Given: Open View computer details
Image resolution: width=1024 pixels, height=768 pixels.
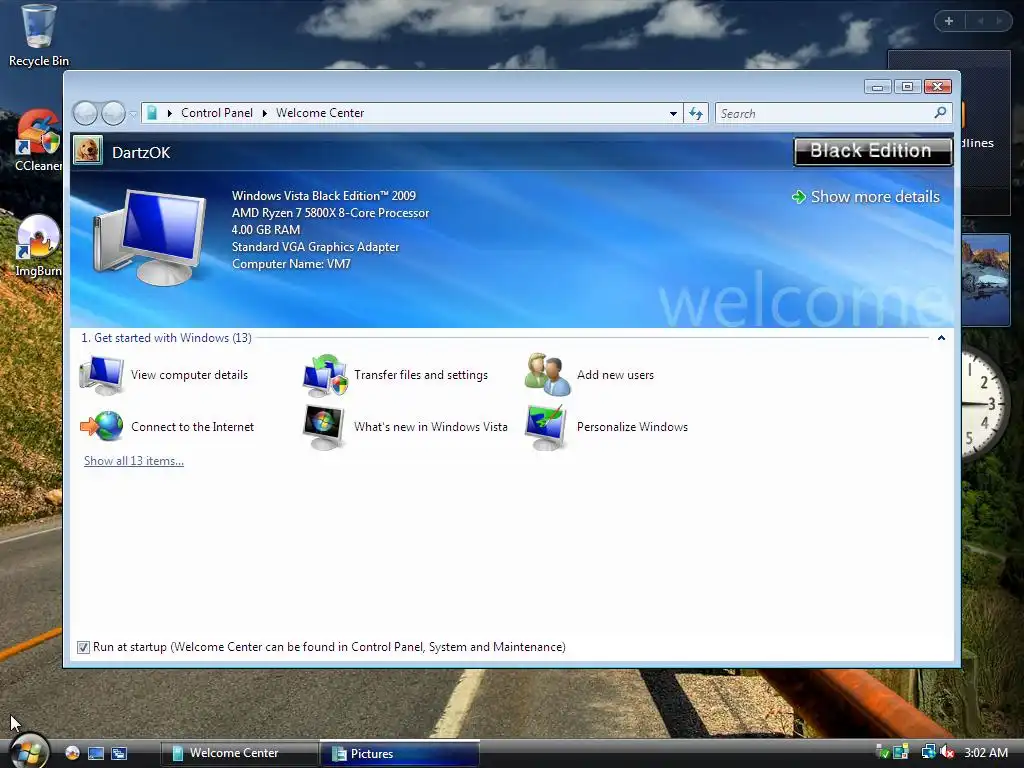Looking at the screenshot, I should click(x=165, y=375).
